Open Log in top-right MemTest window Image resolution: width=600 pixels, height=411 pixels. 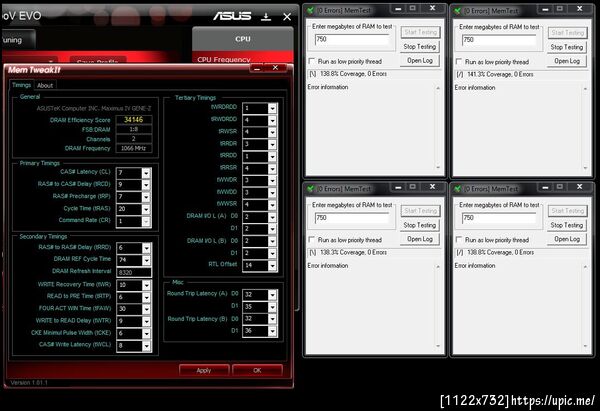(567, 61)
